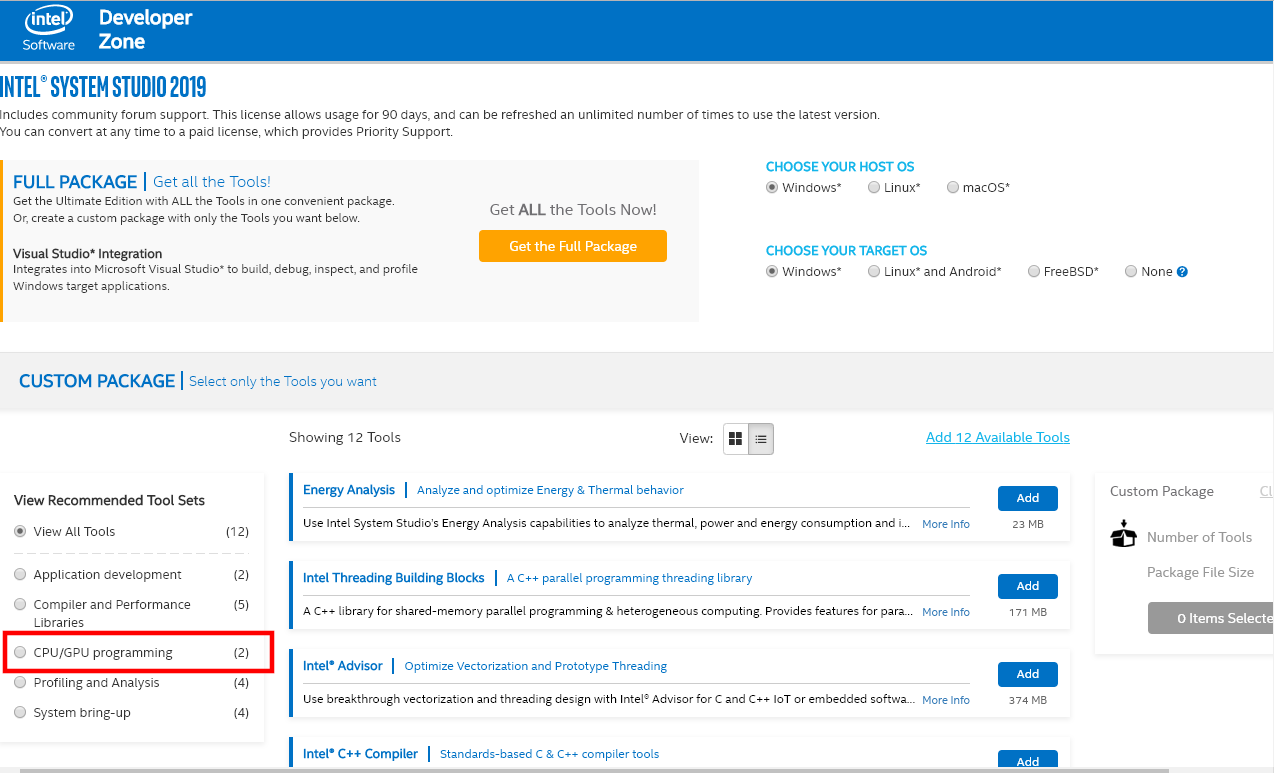Open More Info for Intel Advisor
This screenshot has width=1274, height=773.
[946, 700]
